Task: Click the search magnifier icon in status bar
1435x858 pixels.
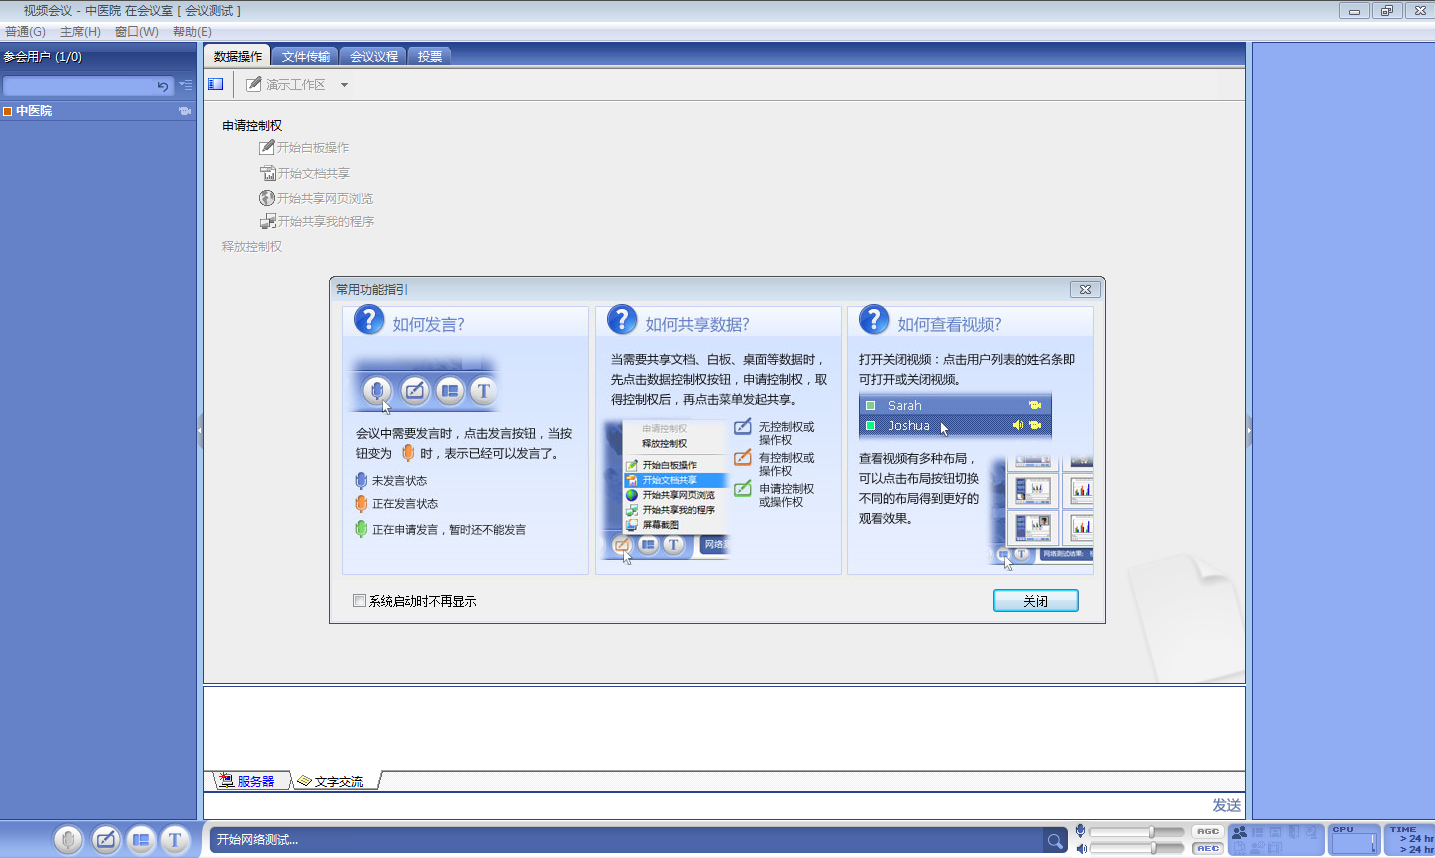Action: pyautogui.click(x=1054, y=841)
